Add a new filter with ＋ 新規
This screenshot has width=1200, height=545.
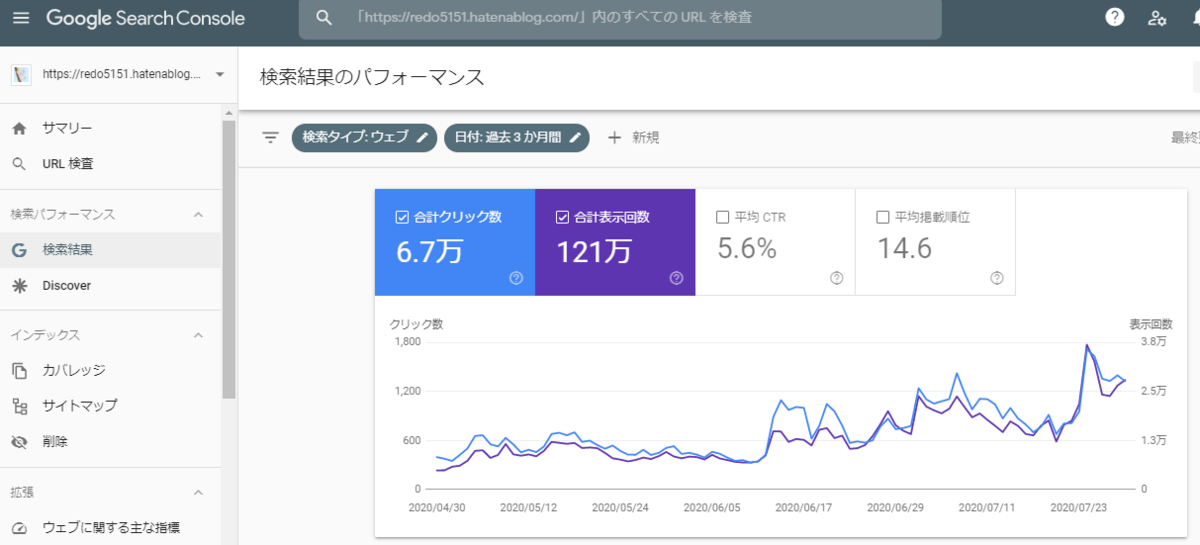click(633, 138)
